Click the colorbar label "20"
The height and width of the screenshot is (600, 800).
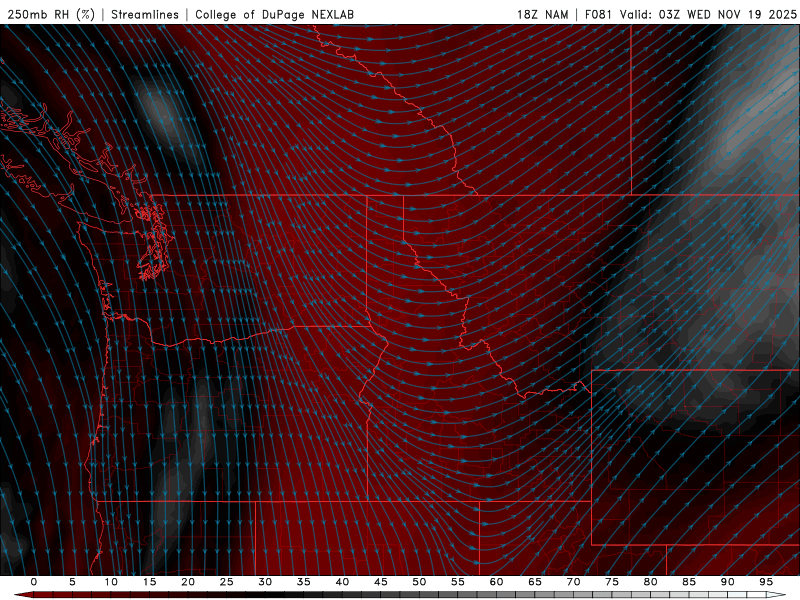(x=188, y=582)
